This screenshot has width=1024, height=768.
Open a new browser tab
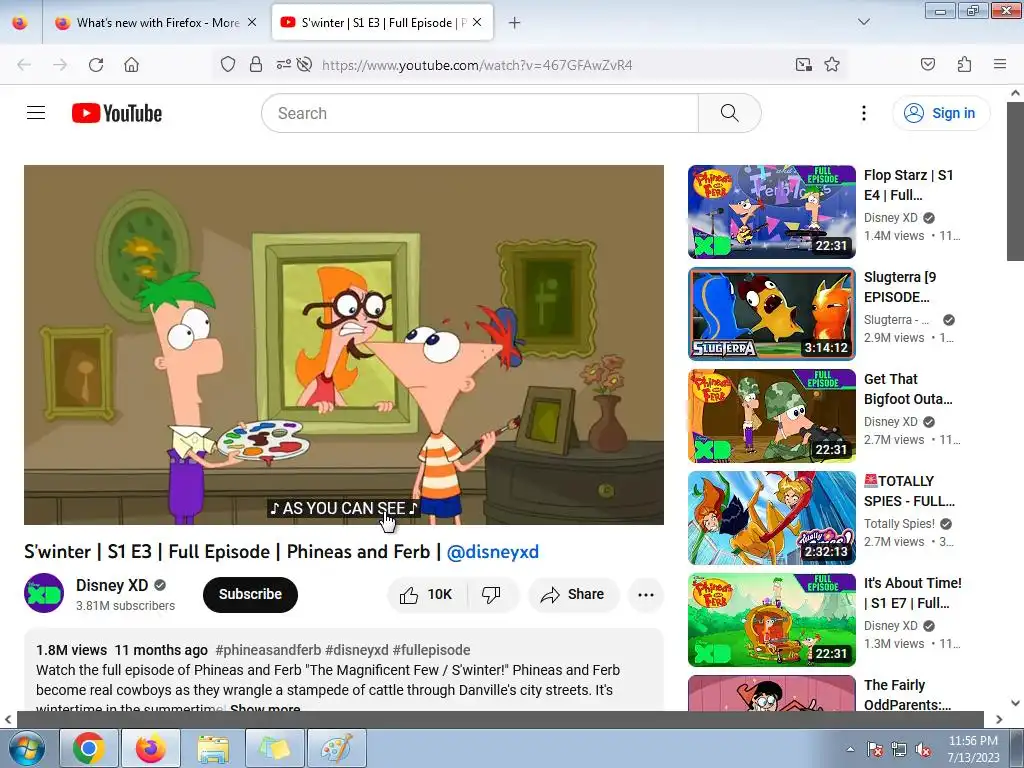(x=515, y=23)
